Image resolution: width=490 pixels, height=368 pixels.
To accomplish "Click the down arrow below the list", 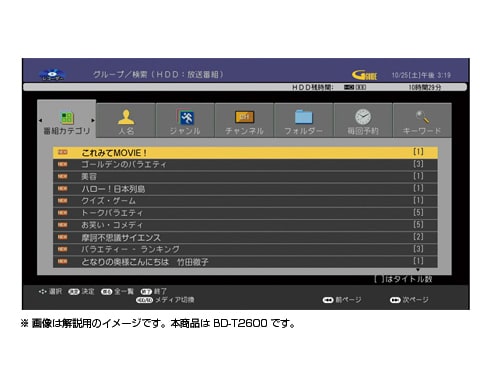I will [418, 270].
